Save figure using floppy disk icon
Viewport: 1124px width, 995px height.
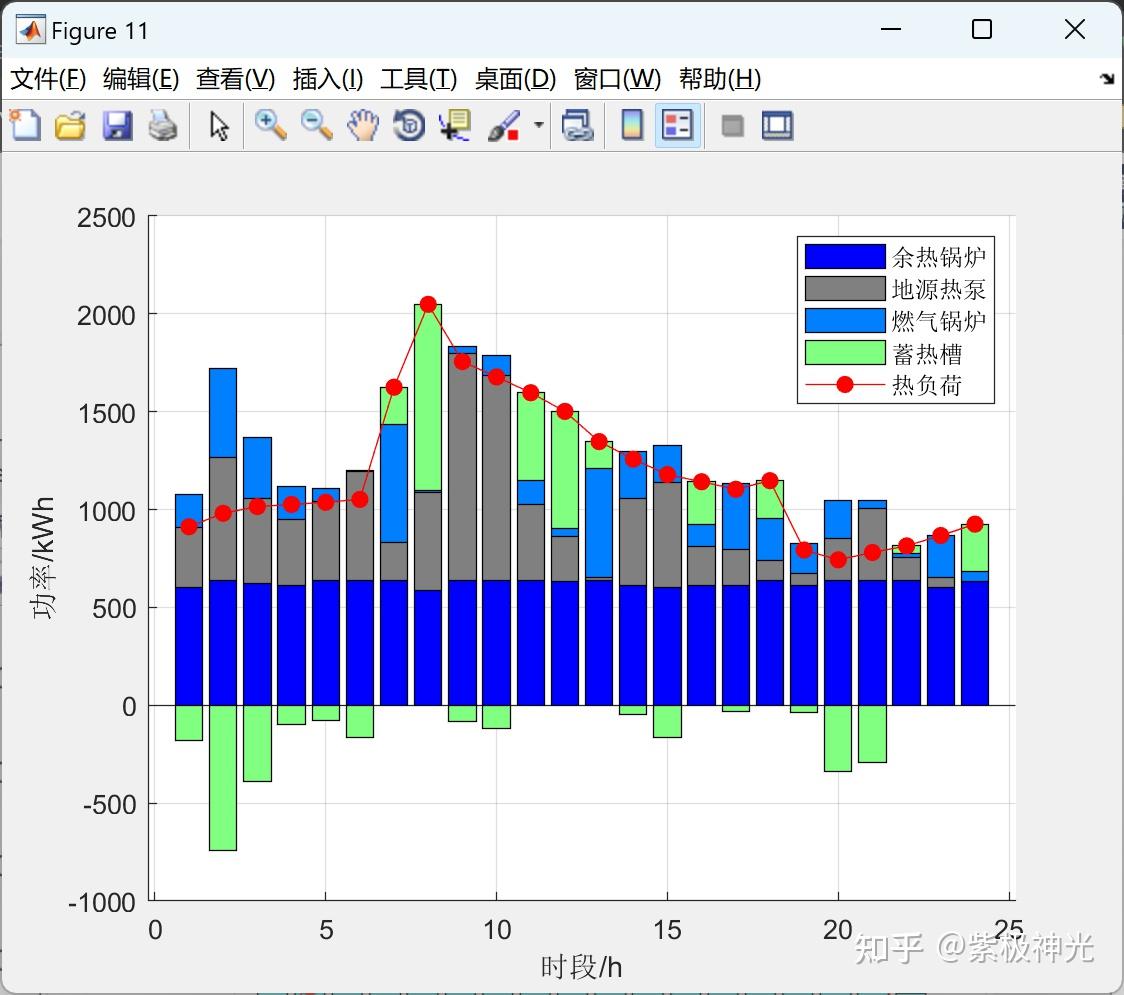point(117,125)
